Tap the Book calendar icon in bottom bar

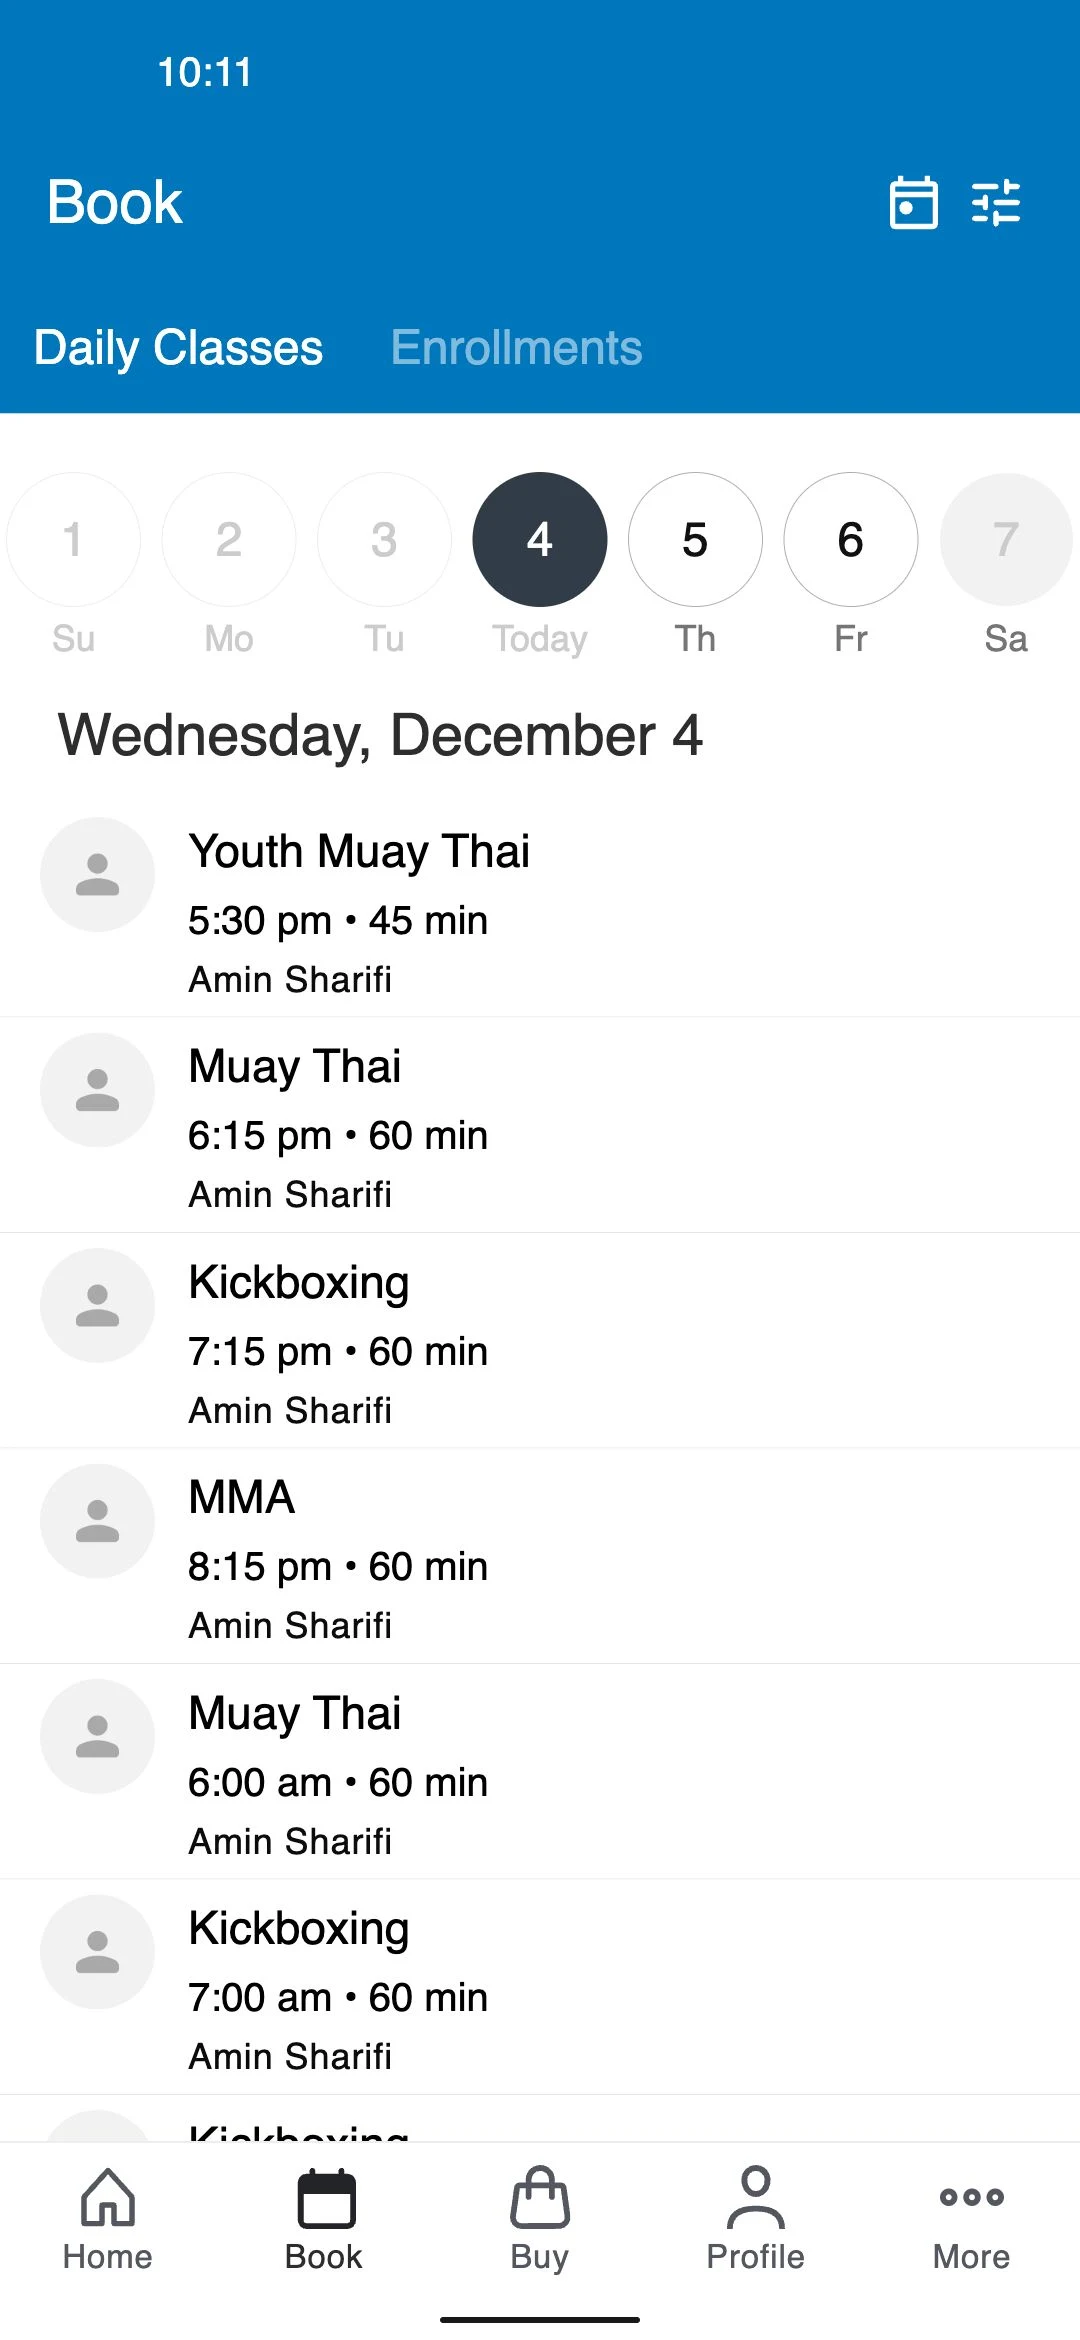(326, 2198)
